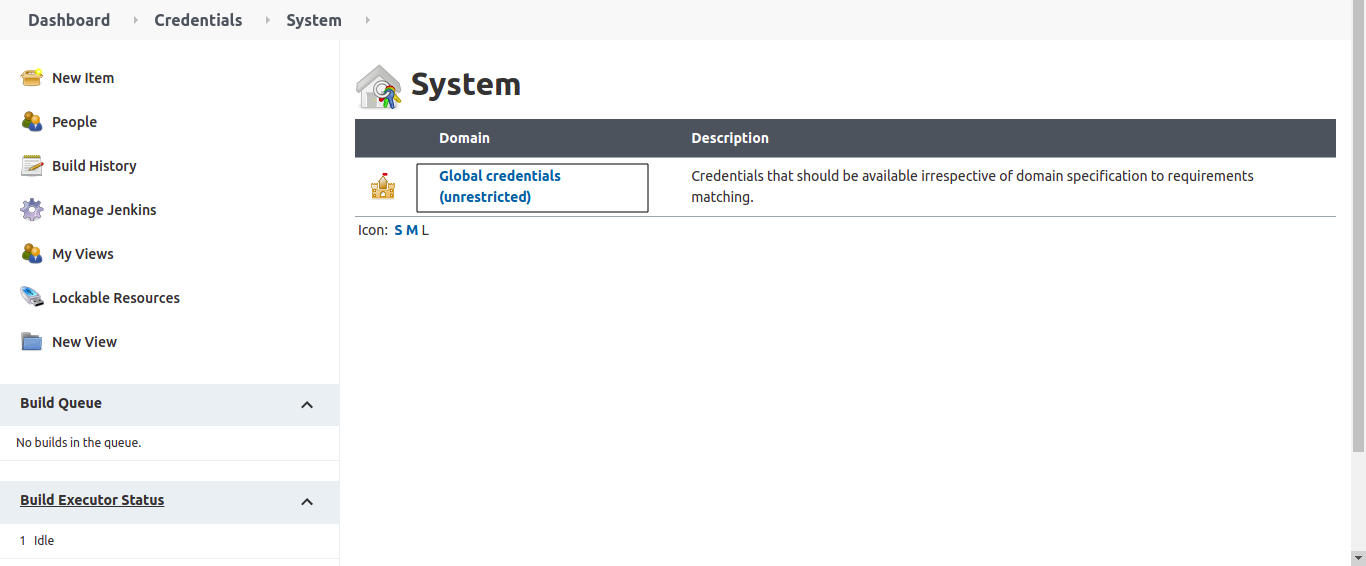Open My Views link
The image size is (1366, 566).
click(x=83, y=254)
